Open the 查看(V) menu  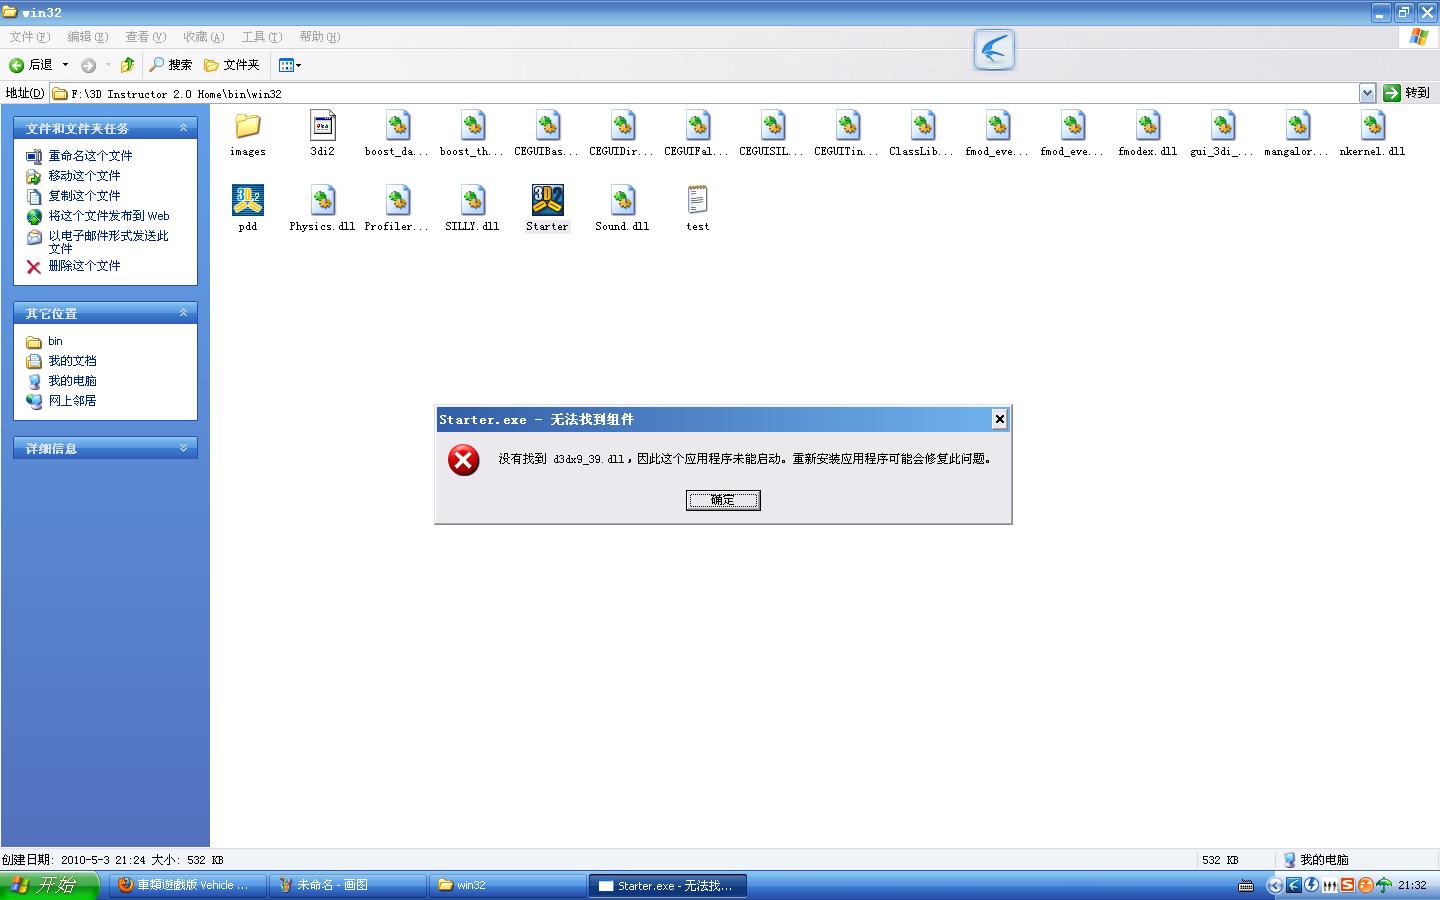point(145,37)
